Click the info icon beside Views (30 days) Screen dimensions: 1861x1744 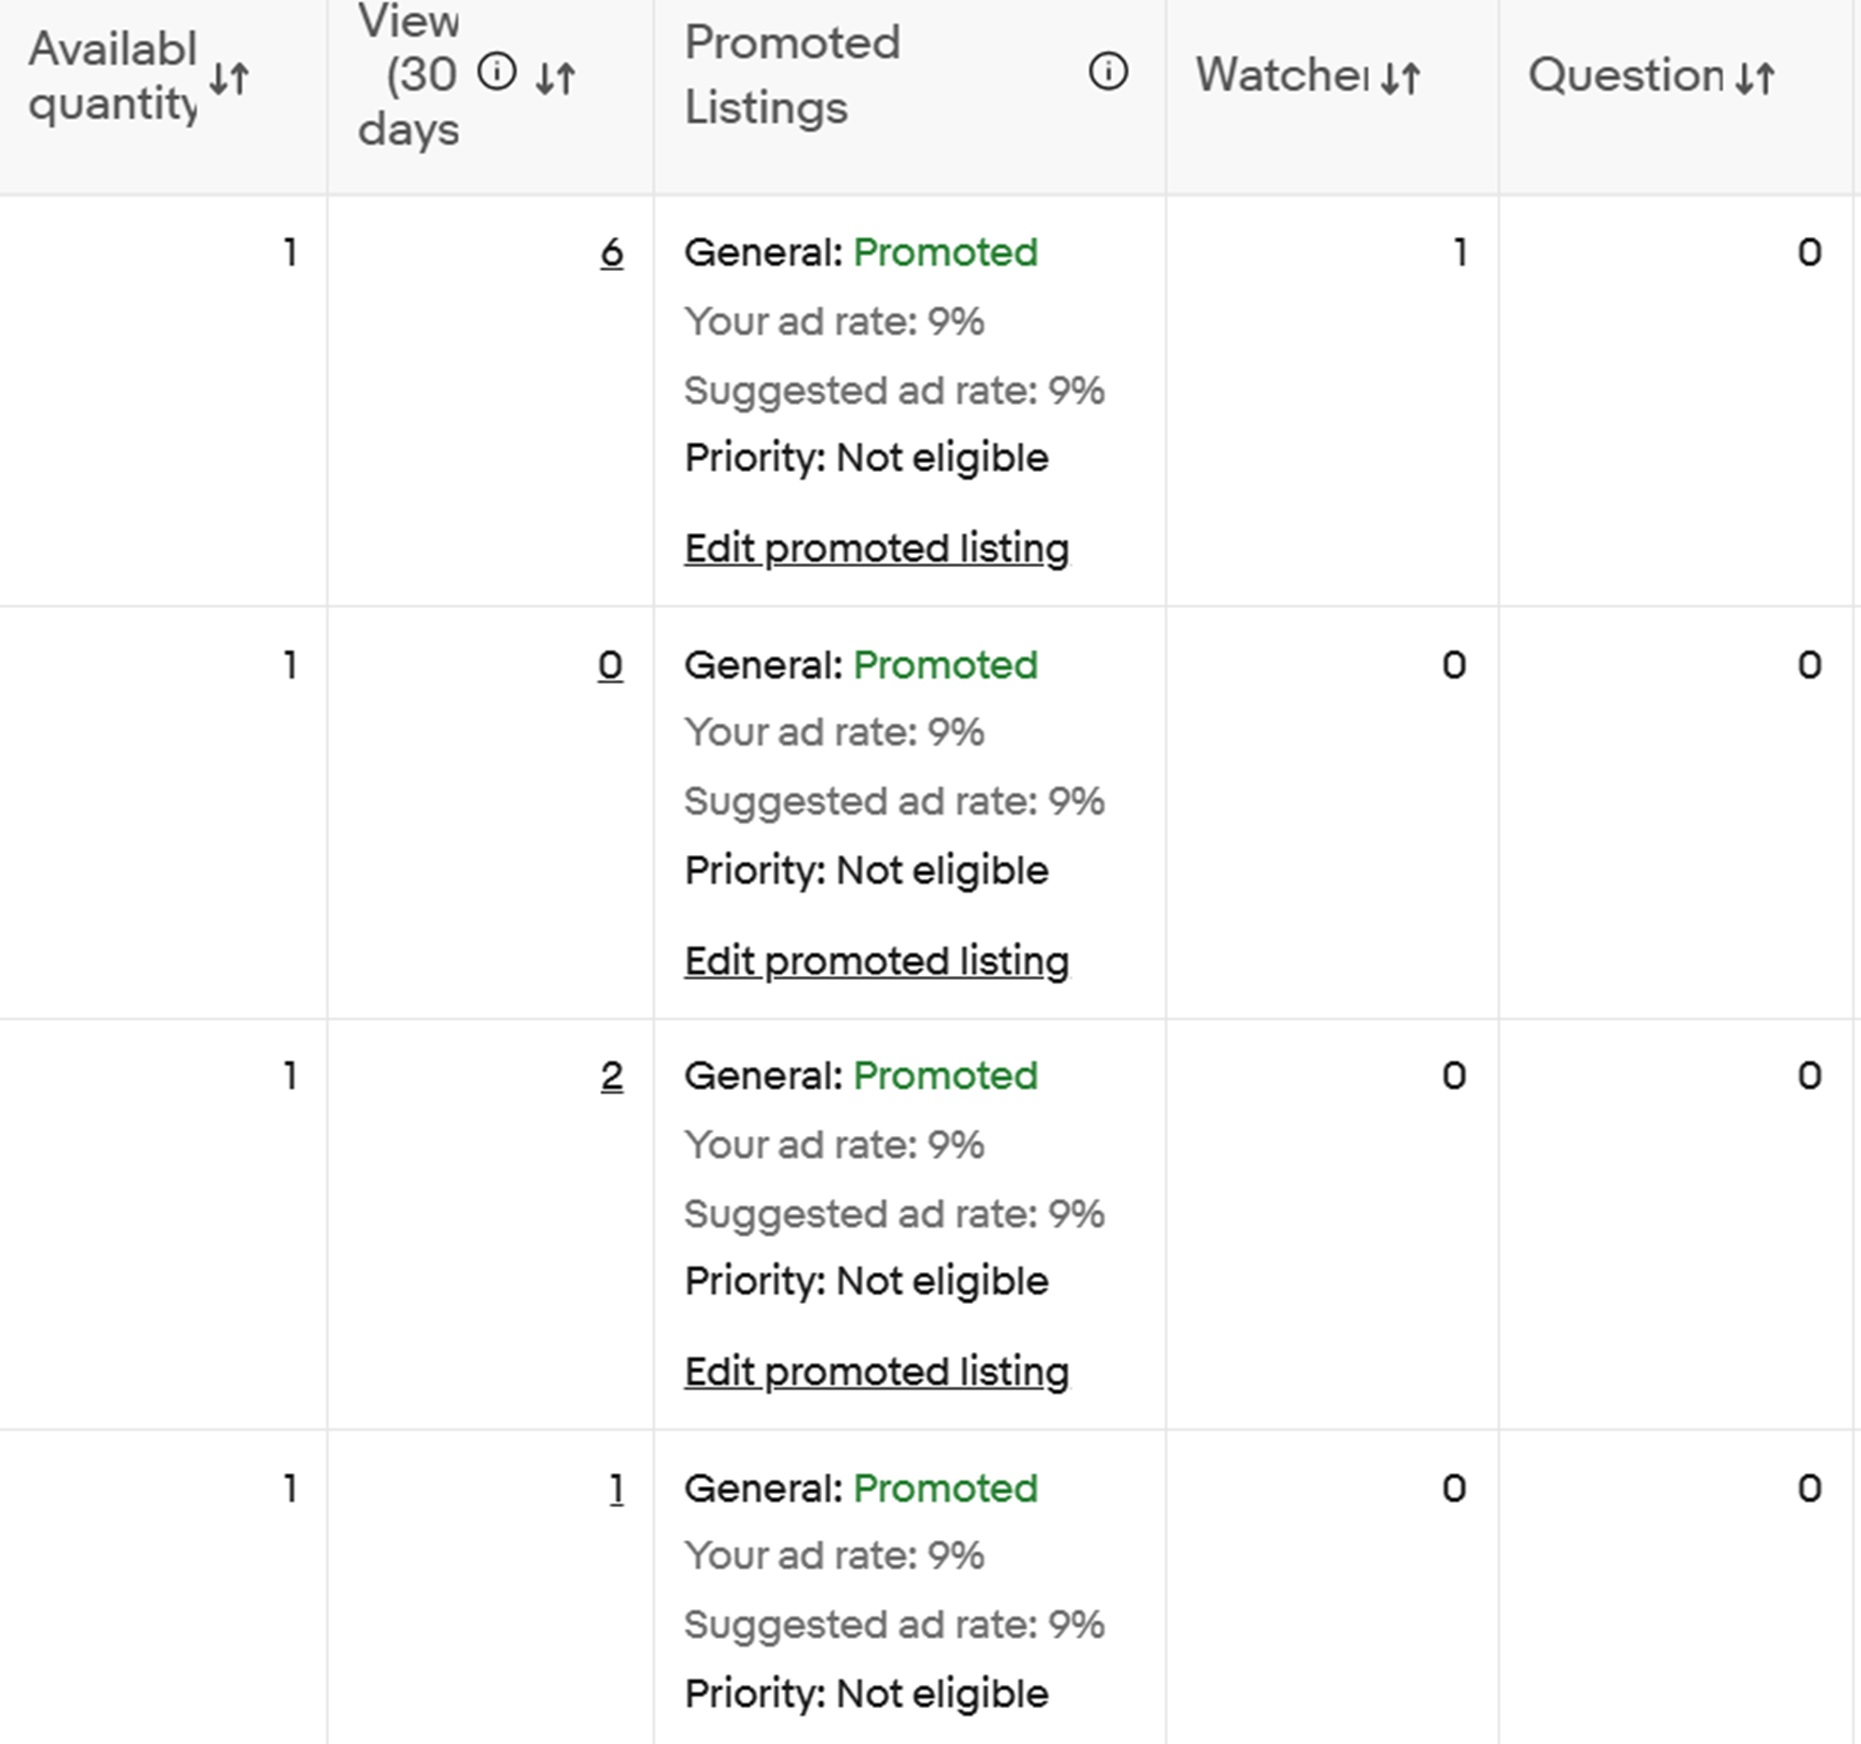(x=497, y=72)
